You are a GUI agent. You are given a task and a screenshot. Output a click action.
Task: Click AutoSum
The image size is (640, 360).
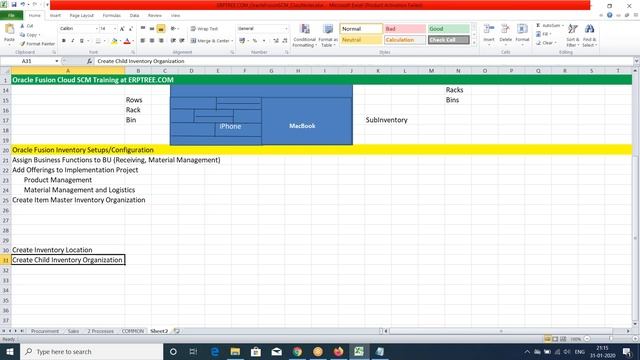[x=549, y=25]
